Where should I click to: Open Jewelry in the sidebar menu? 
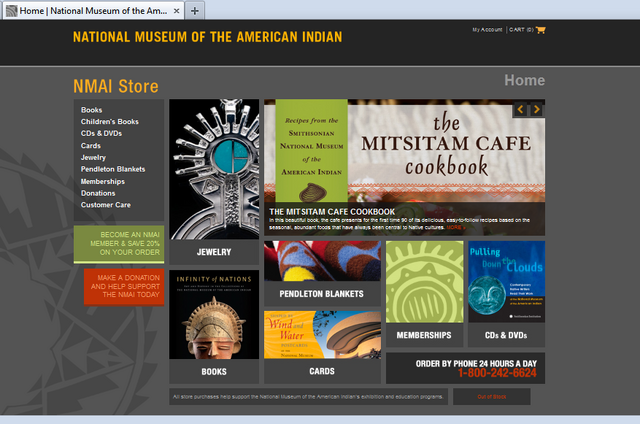tap(93, 158)
